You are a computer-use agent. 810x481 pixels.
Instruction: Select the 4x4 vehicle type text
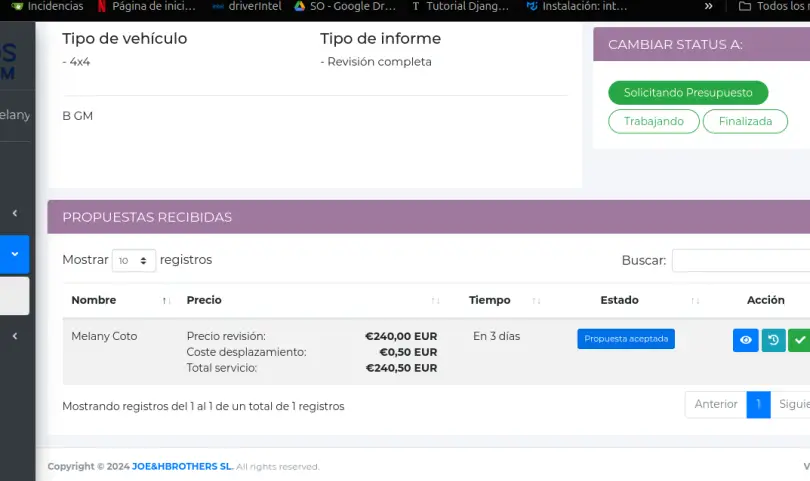click(80, 62)
